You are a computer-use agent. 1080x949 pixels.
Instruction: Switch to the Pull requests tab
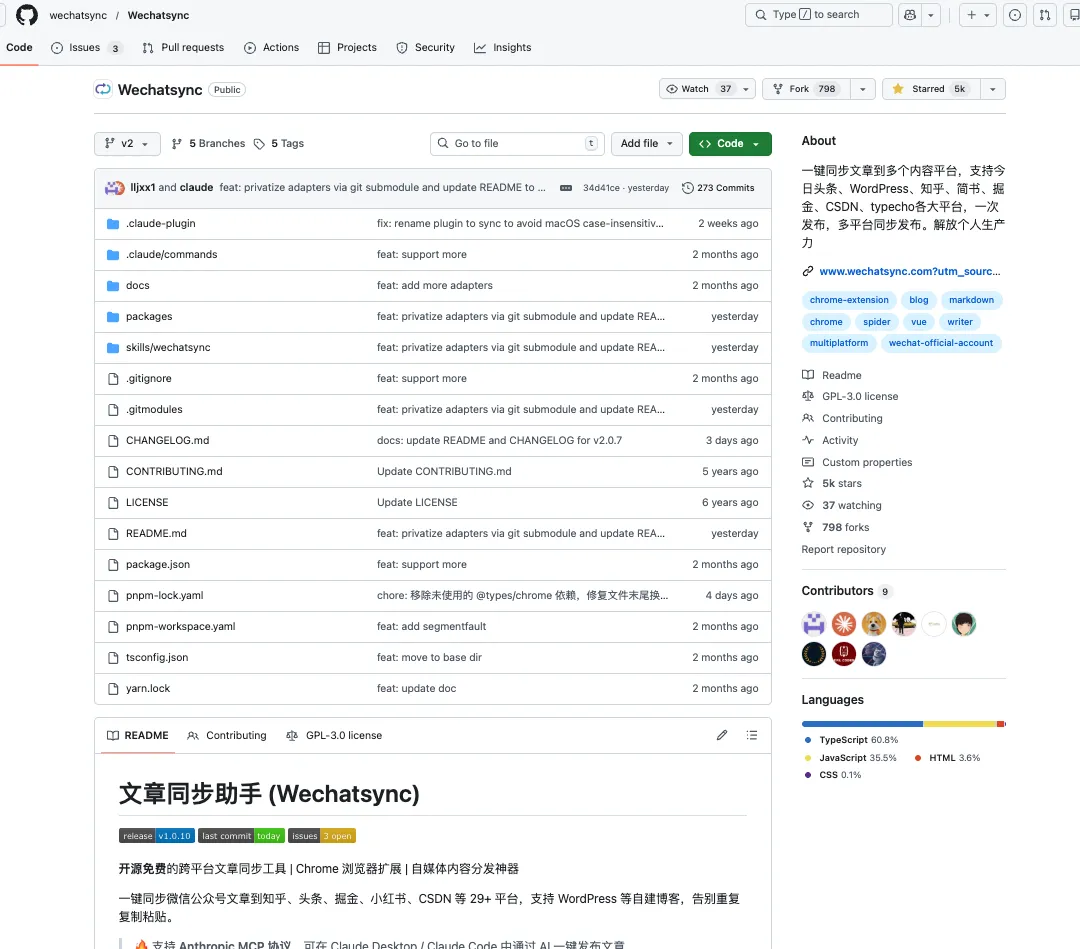[x=183, y=48]
